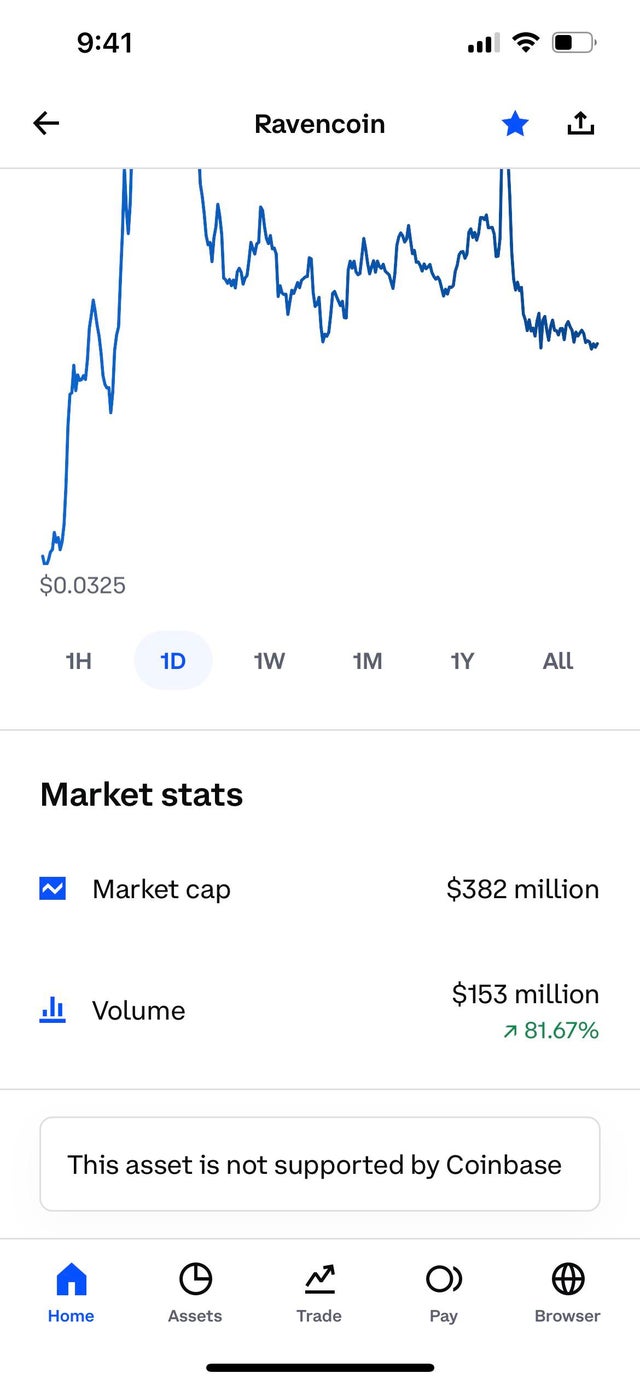The image size is (640, 1385).
Task: Tap the asset not supported notice
Action: [x=320, y=1164]
